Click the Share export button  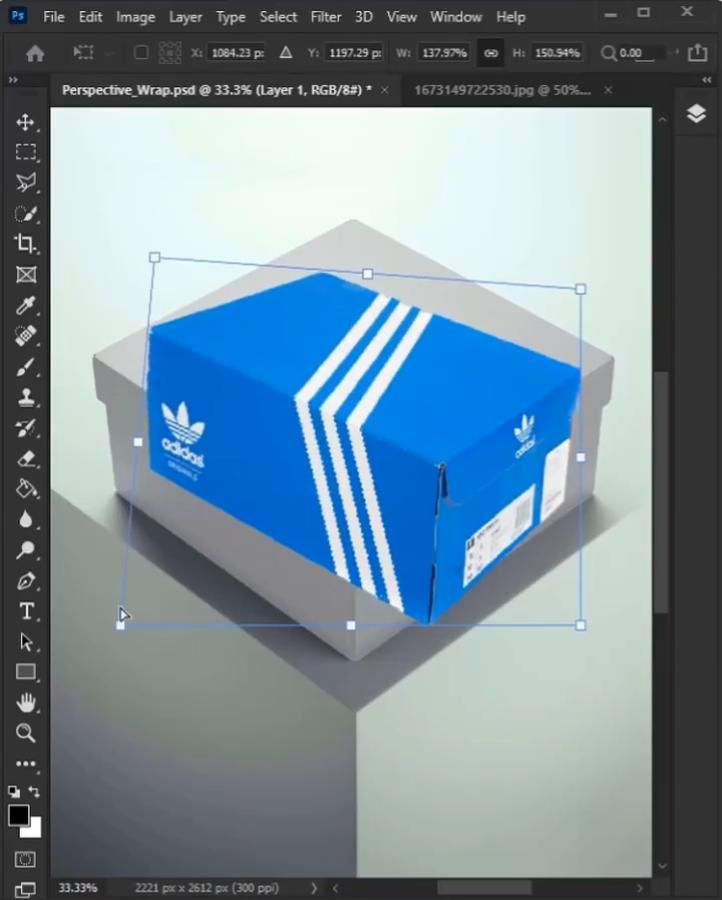coord(696,53)
